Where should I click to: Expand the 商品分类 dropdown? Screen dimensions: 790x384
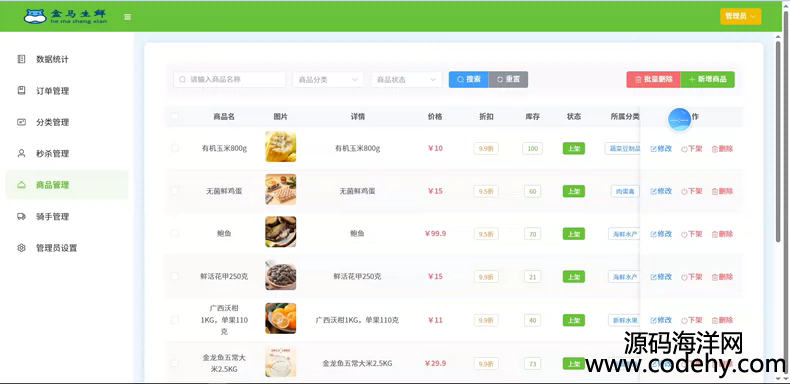pos(328,80)
